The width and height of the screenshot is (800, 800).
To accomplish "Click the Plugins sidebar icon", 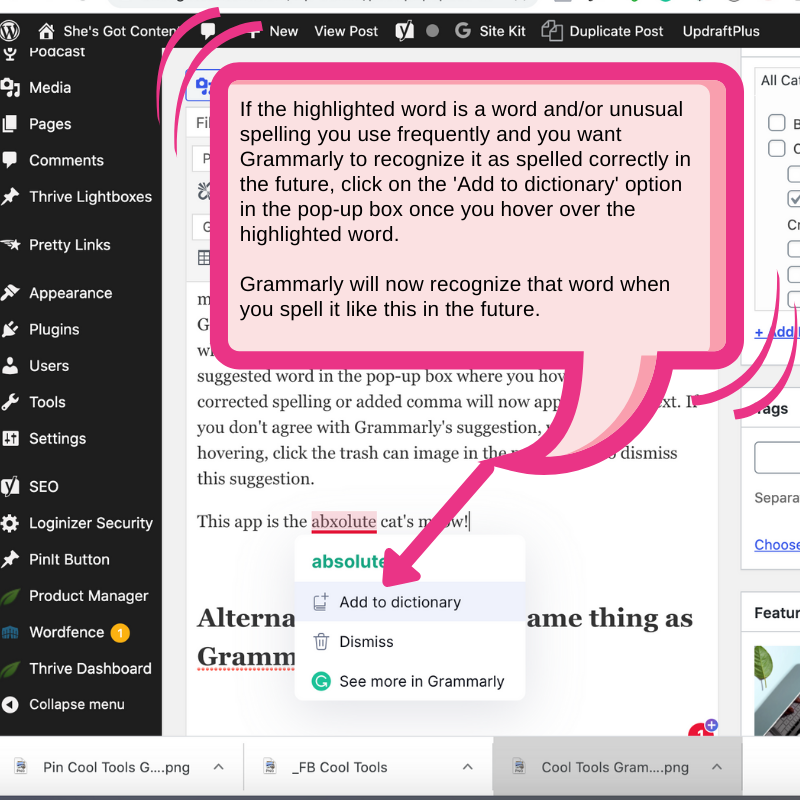I will point(11,329).
